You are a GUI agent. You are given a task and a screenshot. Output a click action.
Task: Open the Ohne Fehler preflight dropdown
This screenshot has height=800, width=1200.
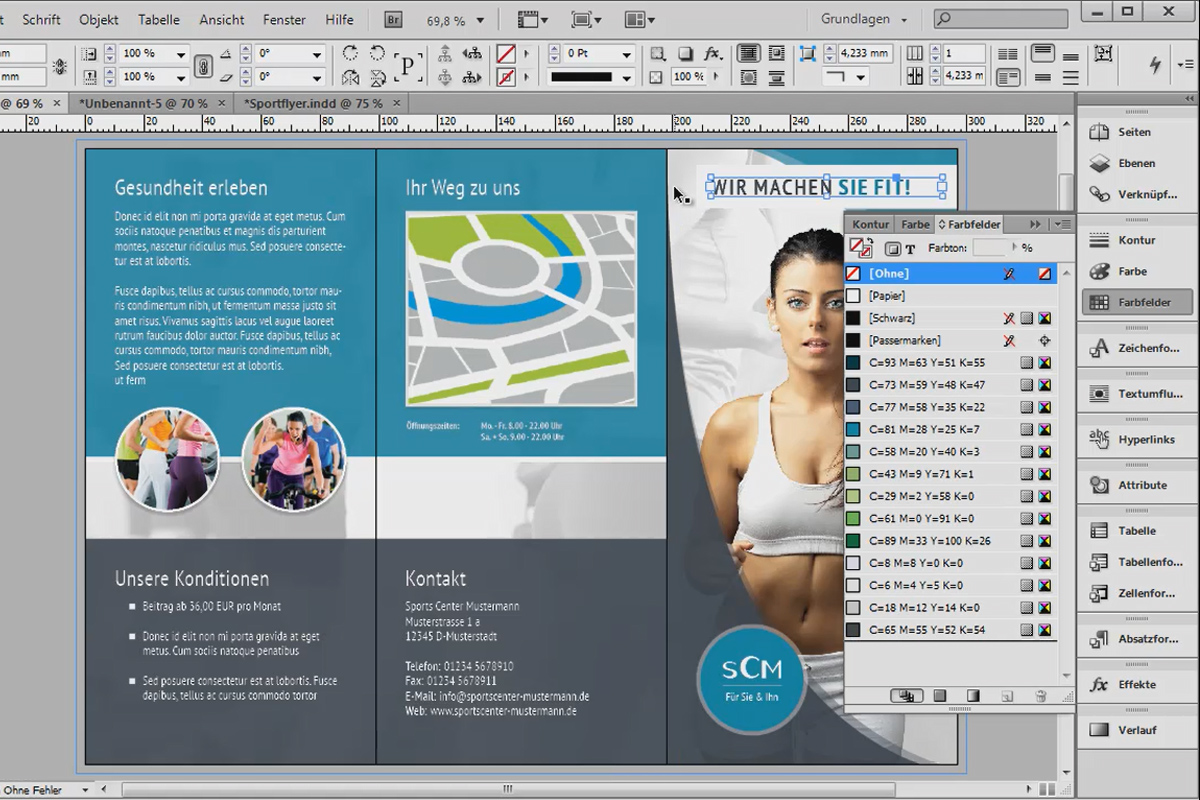coord(84,790)
